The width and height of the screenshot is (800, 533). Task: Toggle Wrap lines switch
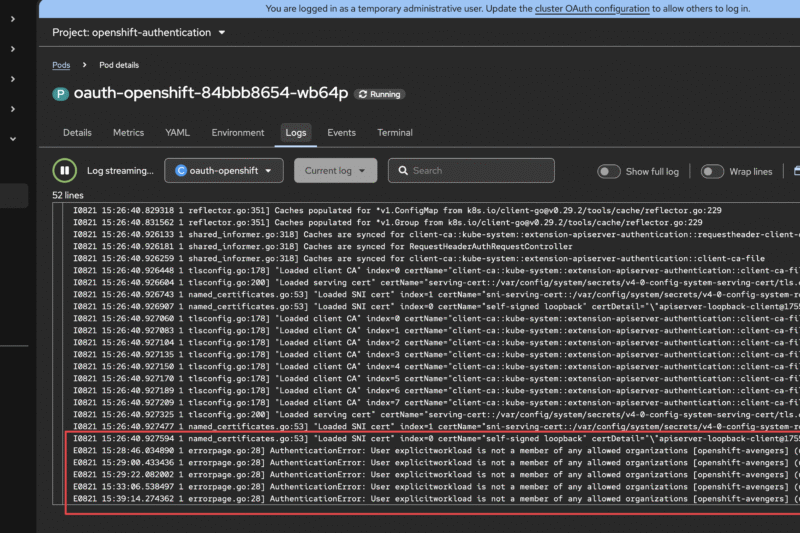(712, 171)
